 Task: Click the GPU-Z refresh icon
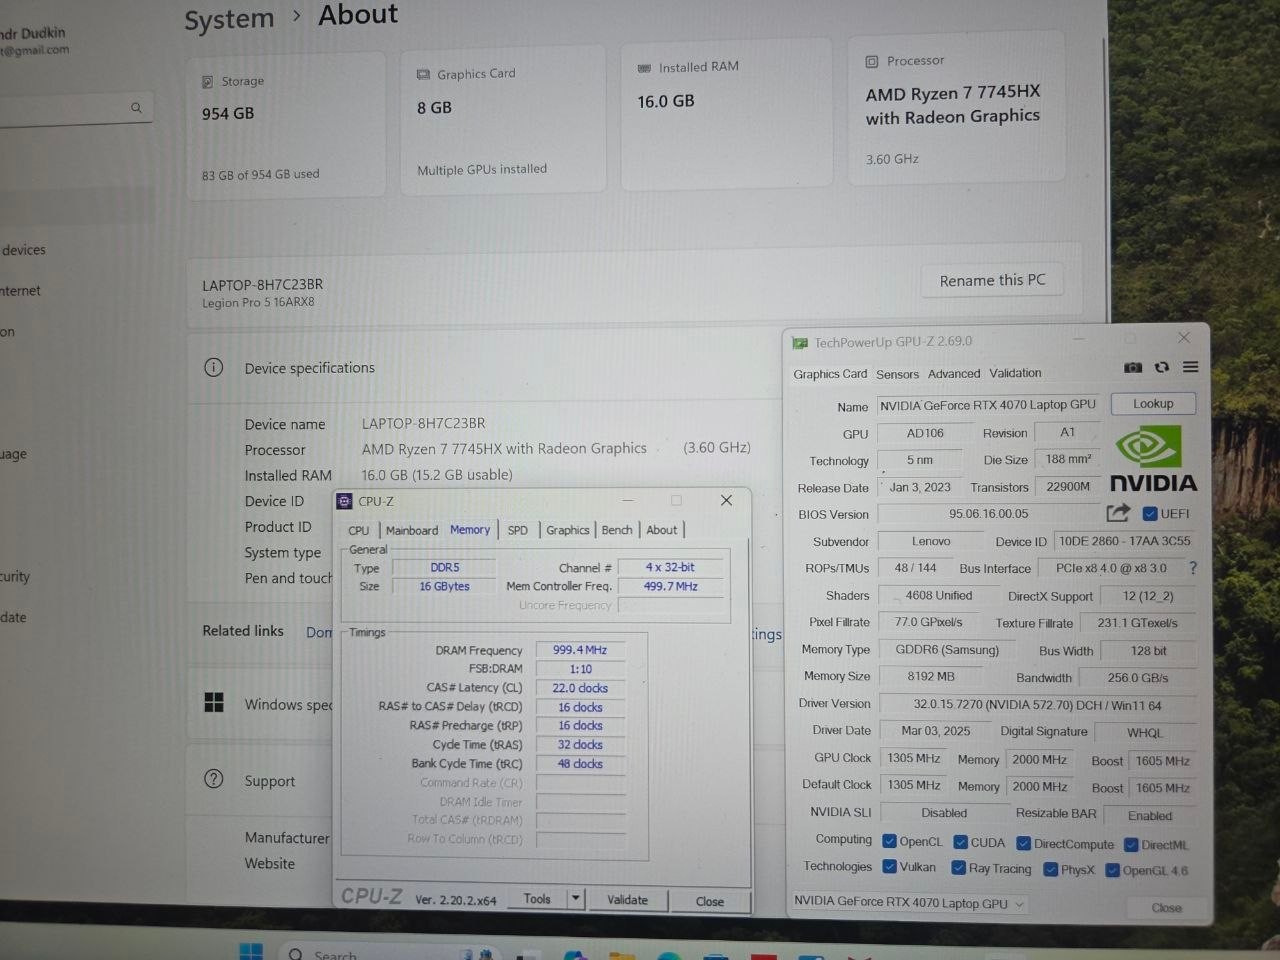click(1161, 367)
